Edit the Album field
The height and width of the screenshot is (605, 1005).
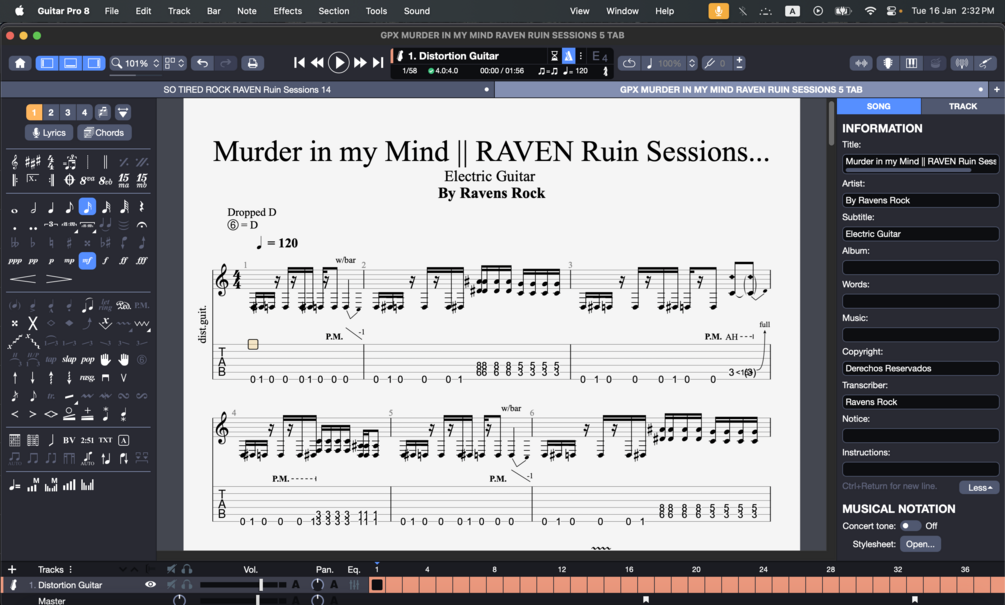tap(920, 267)
